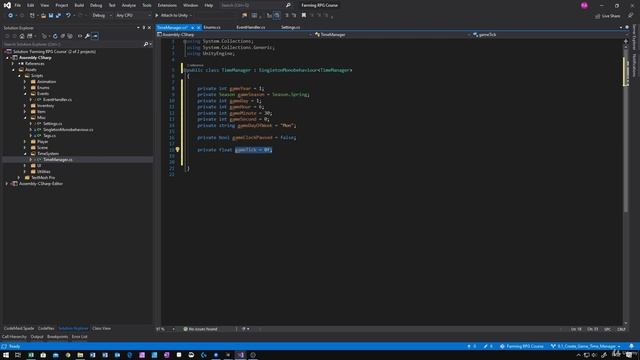Expand the Animation folder

coord(25,82)
